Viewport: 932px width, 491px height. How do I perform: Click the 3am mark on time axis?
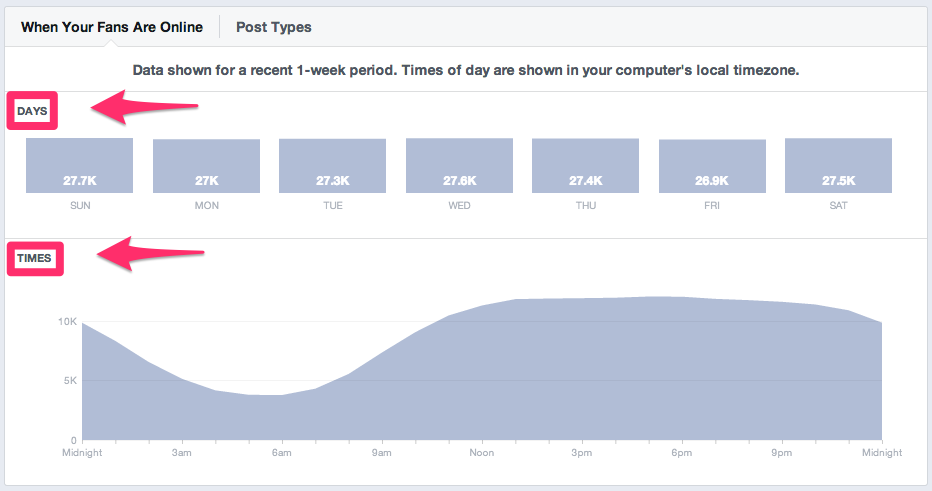[x=181, y=453]
